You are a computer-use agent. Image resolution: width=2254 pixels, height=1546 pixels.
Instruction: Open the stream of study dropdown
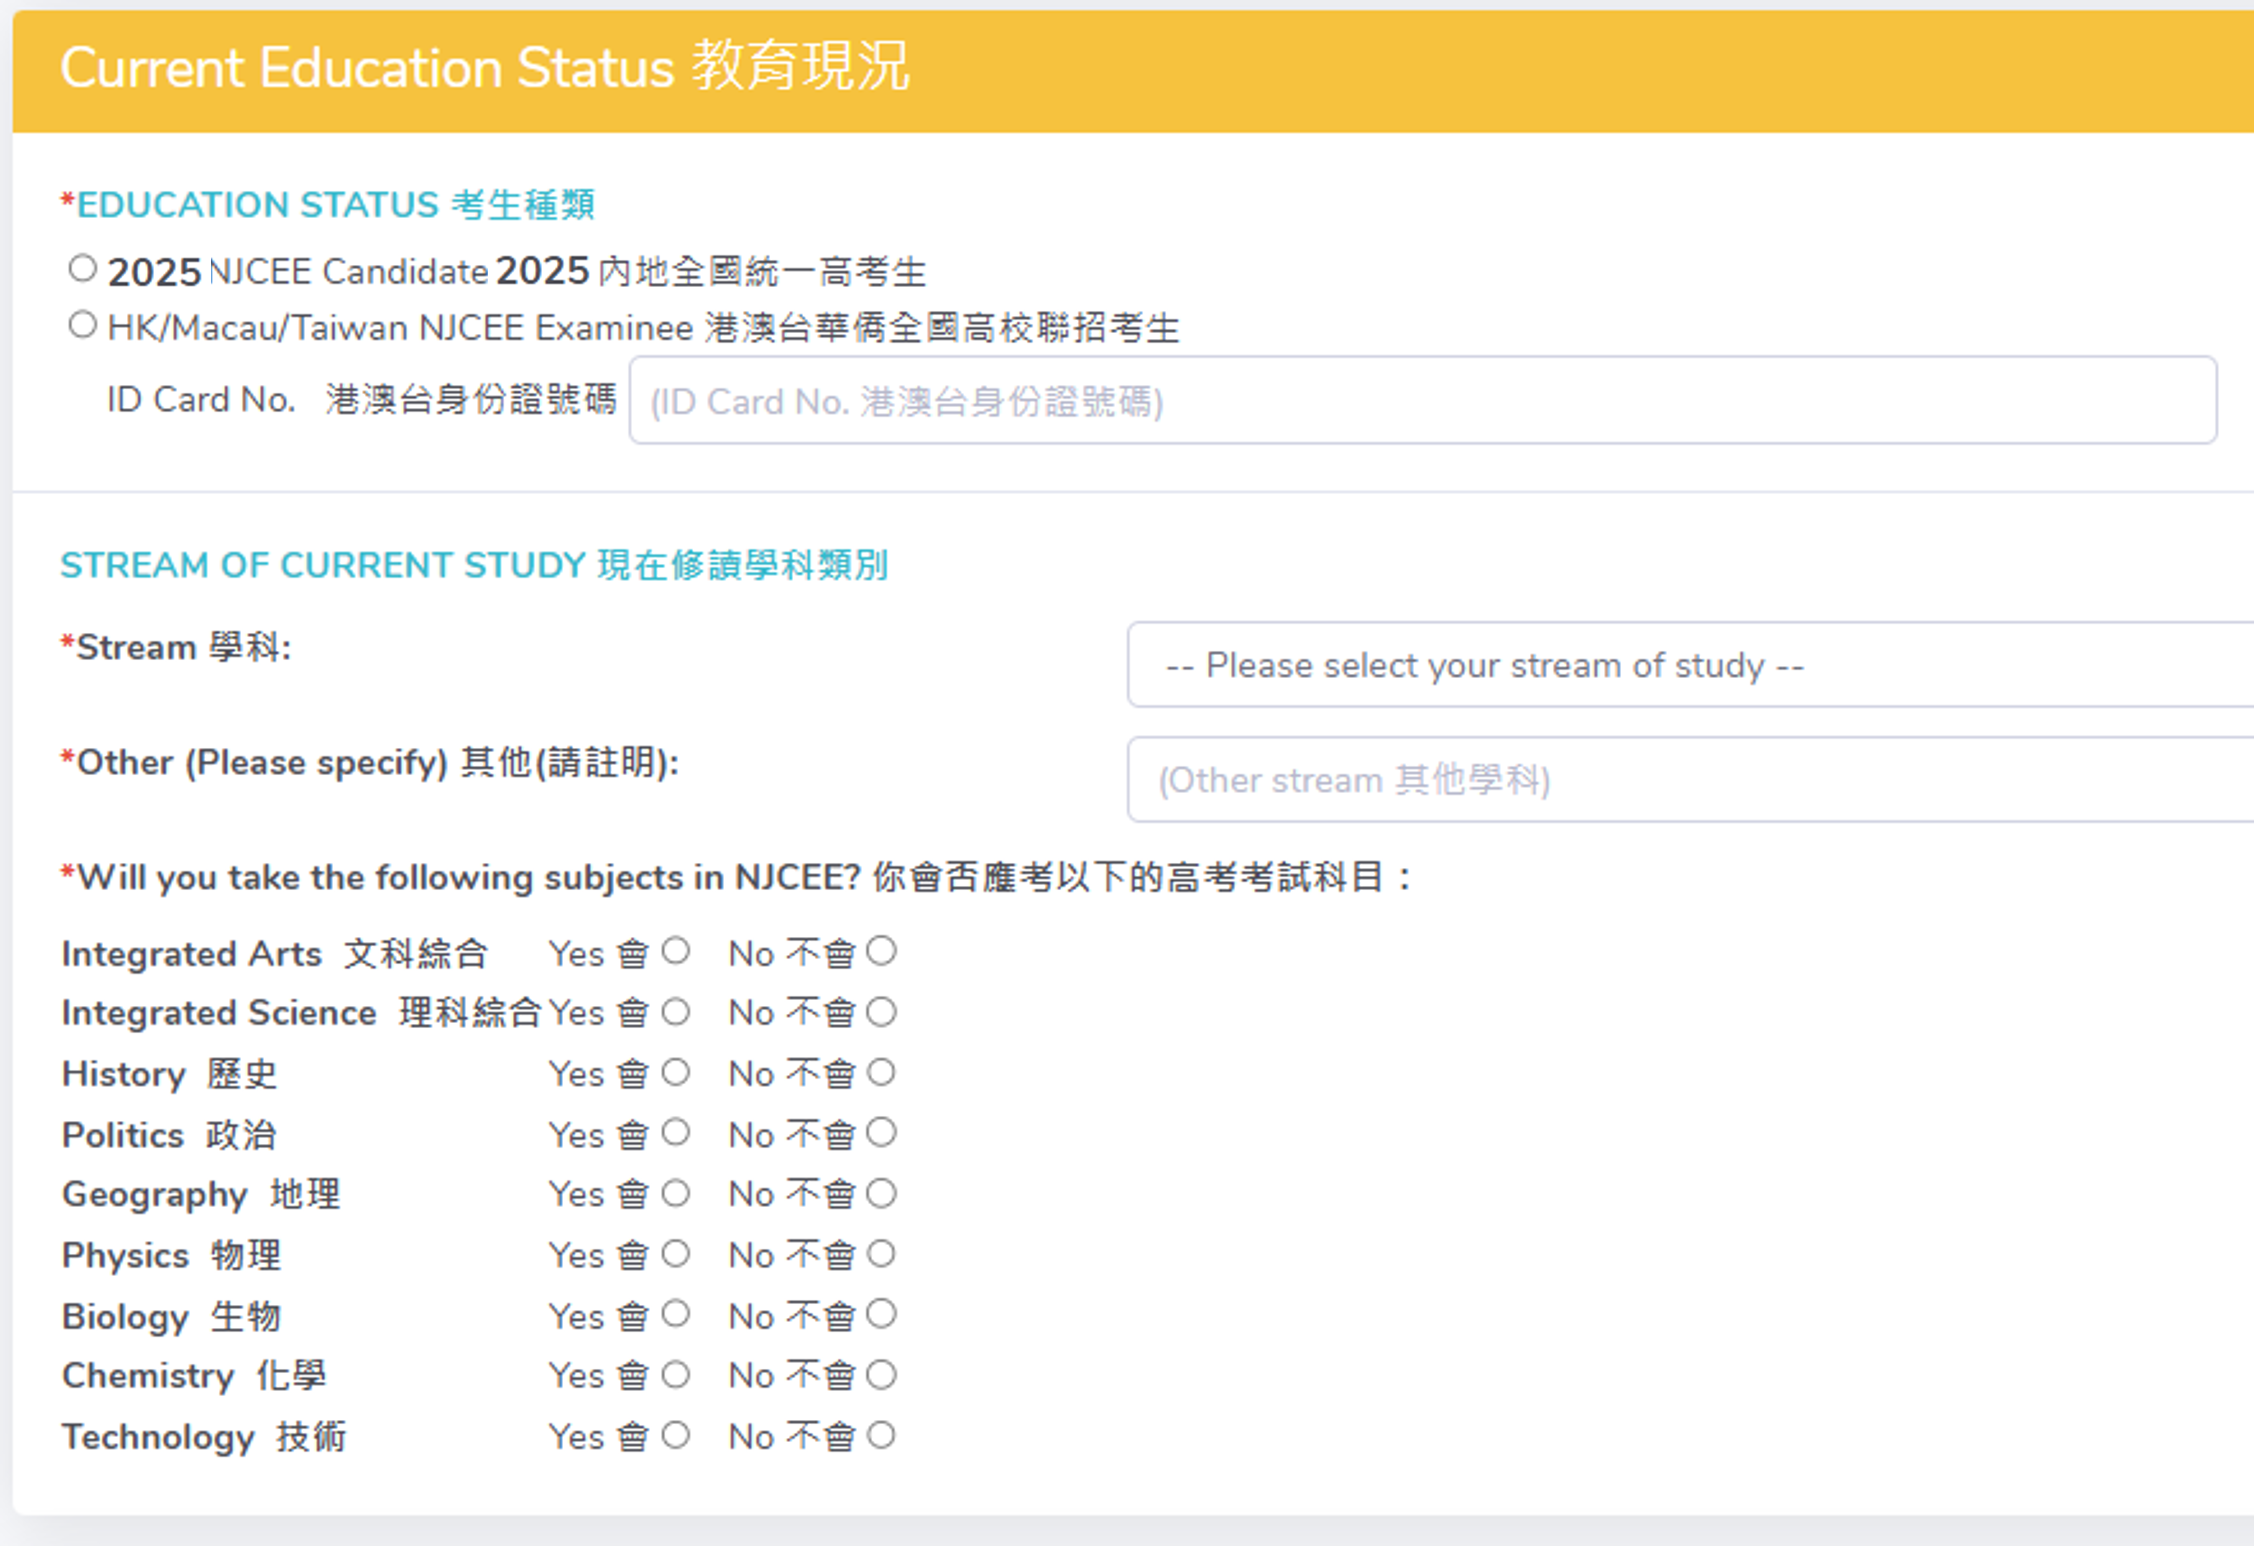click(1690, 665)
